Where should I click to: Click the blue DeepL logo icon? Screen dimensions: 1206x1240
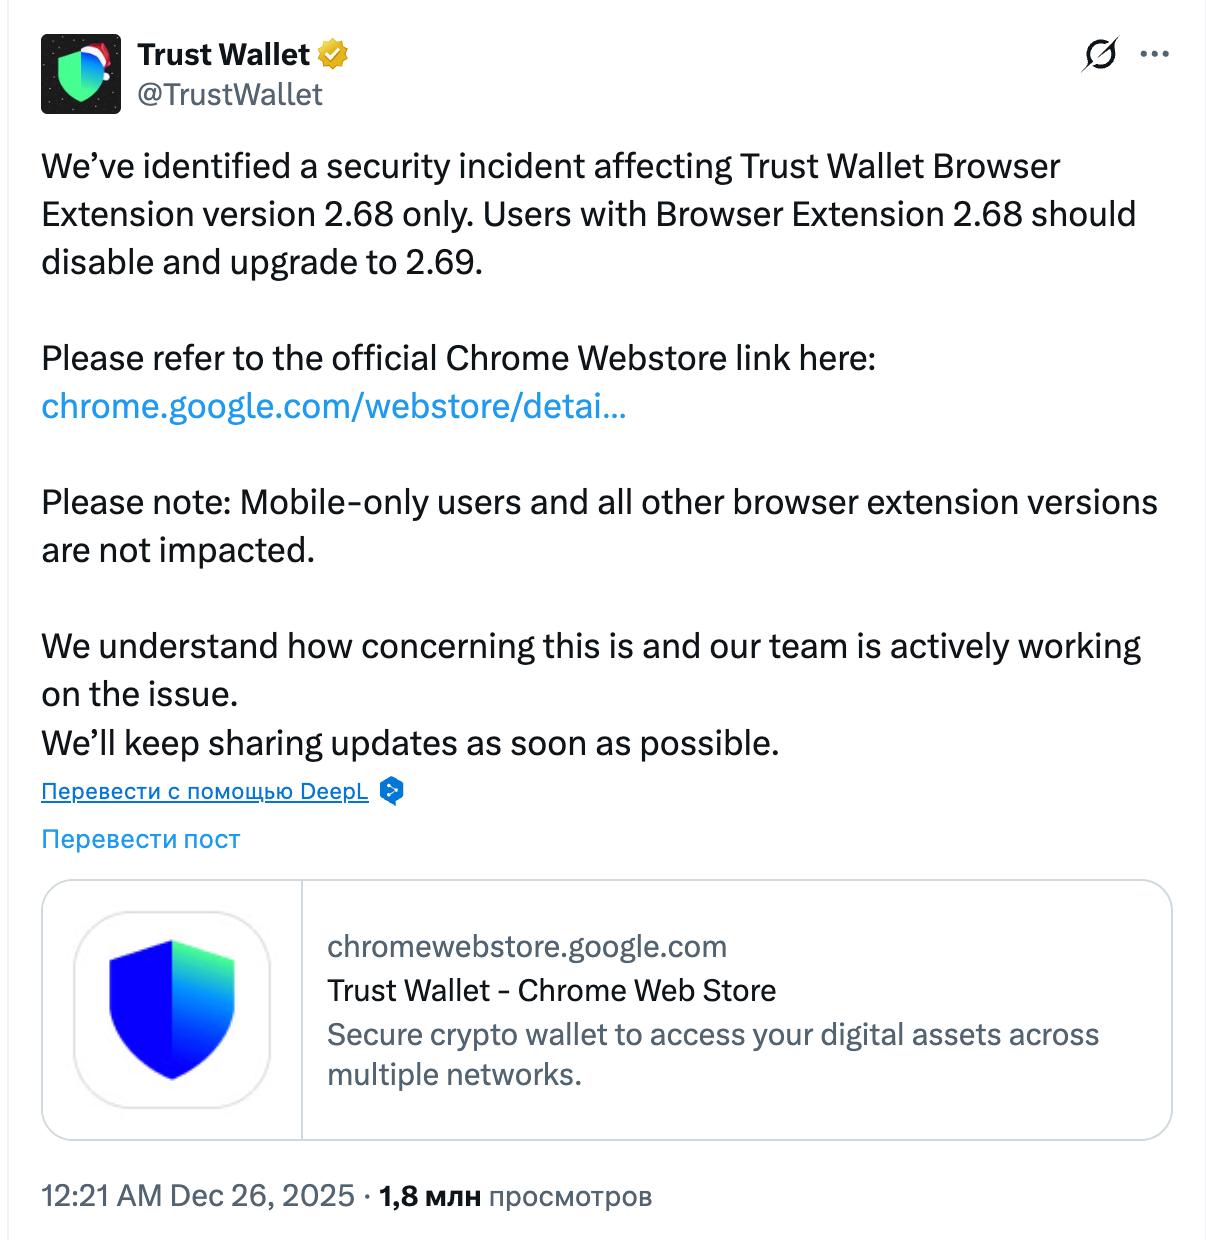[x=392, y=791]
